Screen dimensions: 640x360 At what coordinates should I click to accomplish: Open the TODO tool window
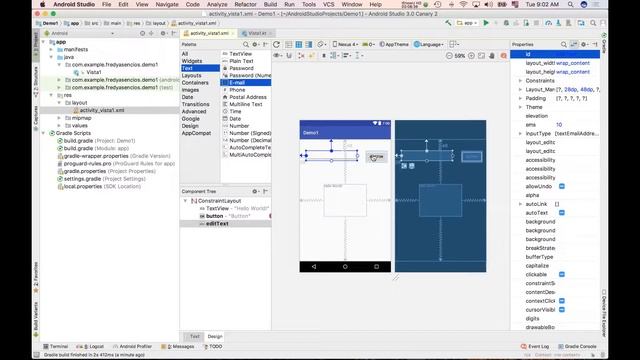[x=213, y=346]
